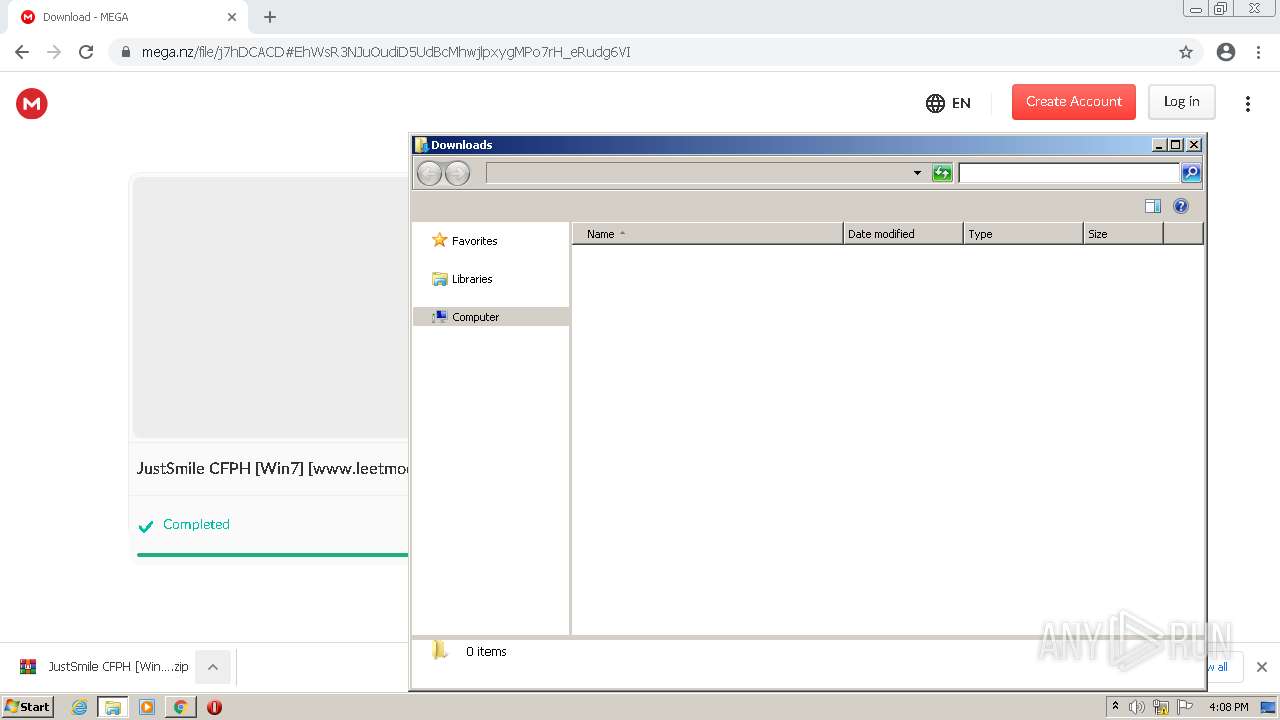Click browser forward arrow
This screenshot has height=720, width=1280.
[54, 52]
